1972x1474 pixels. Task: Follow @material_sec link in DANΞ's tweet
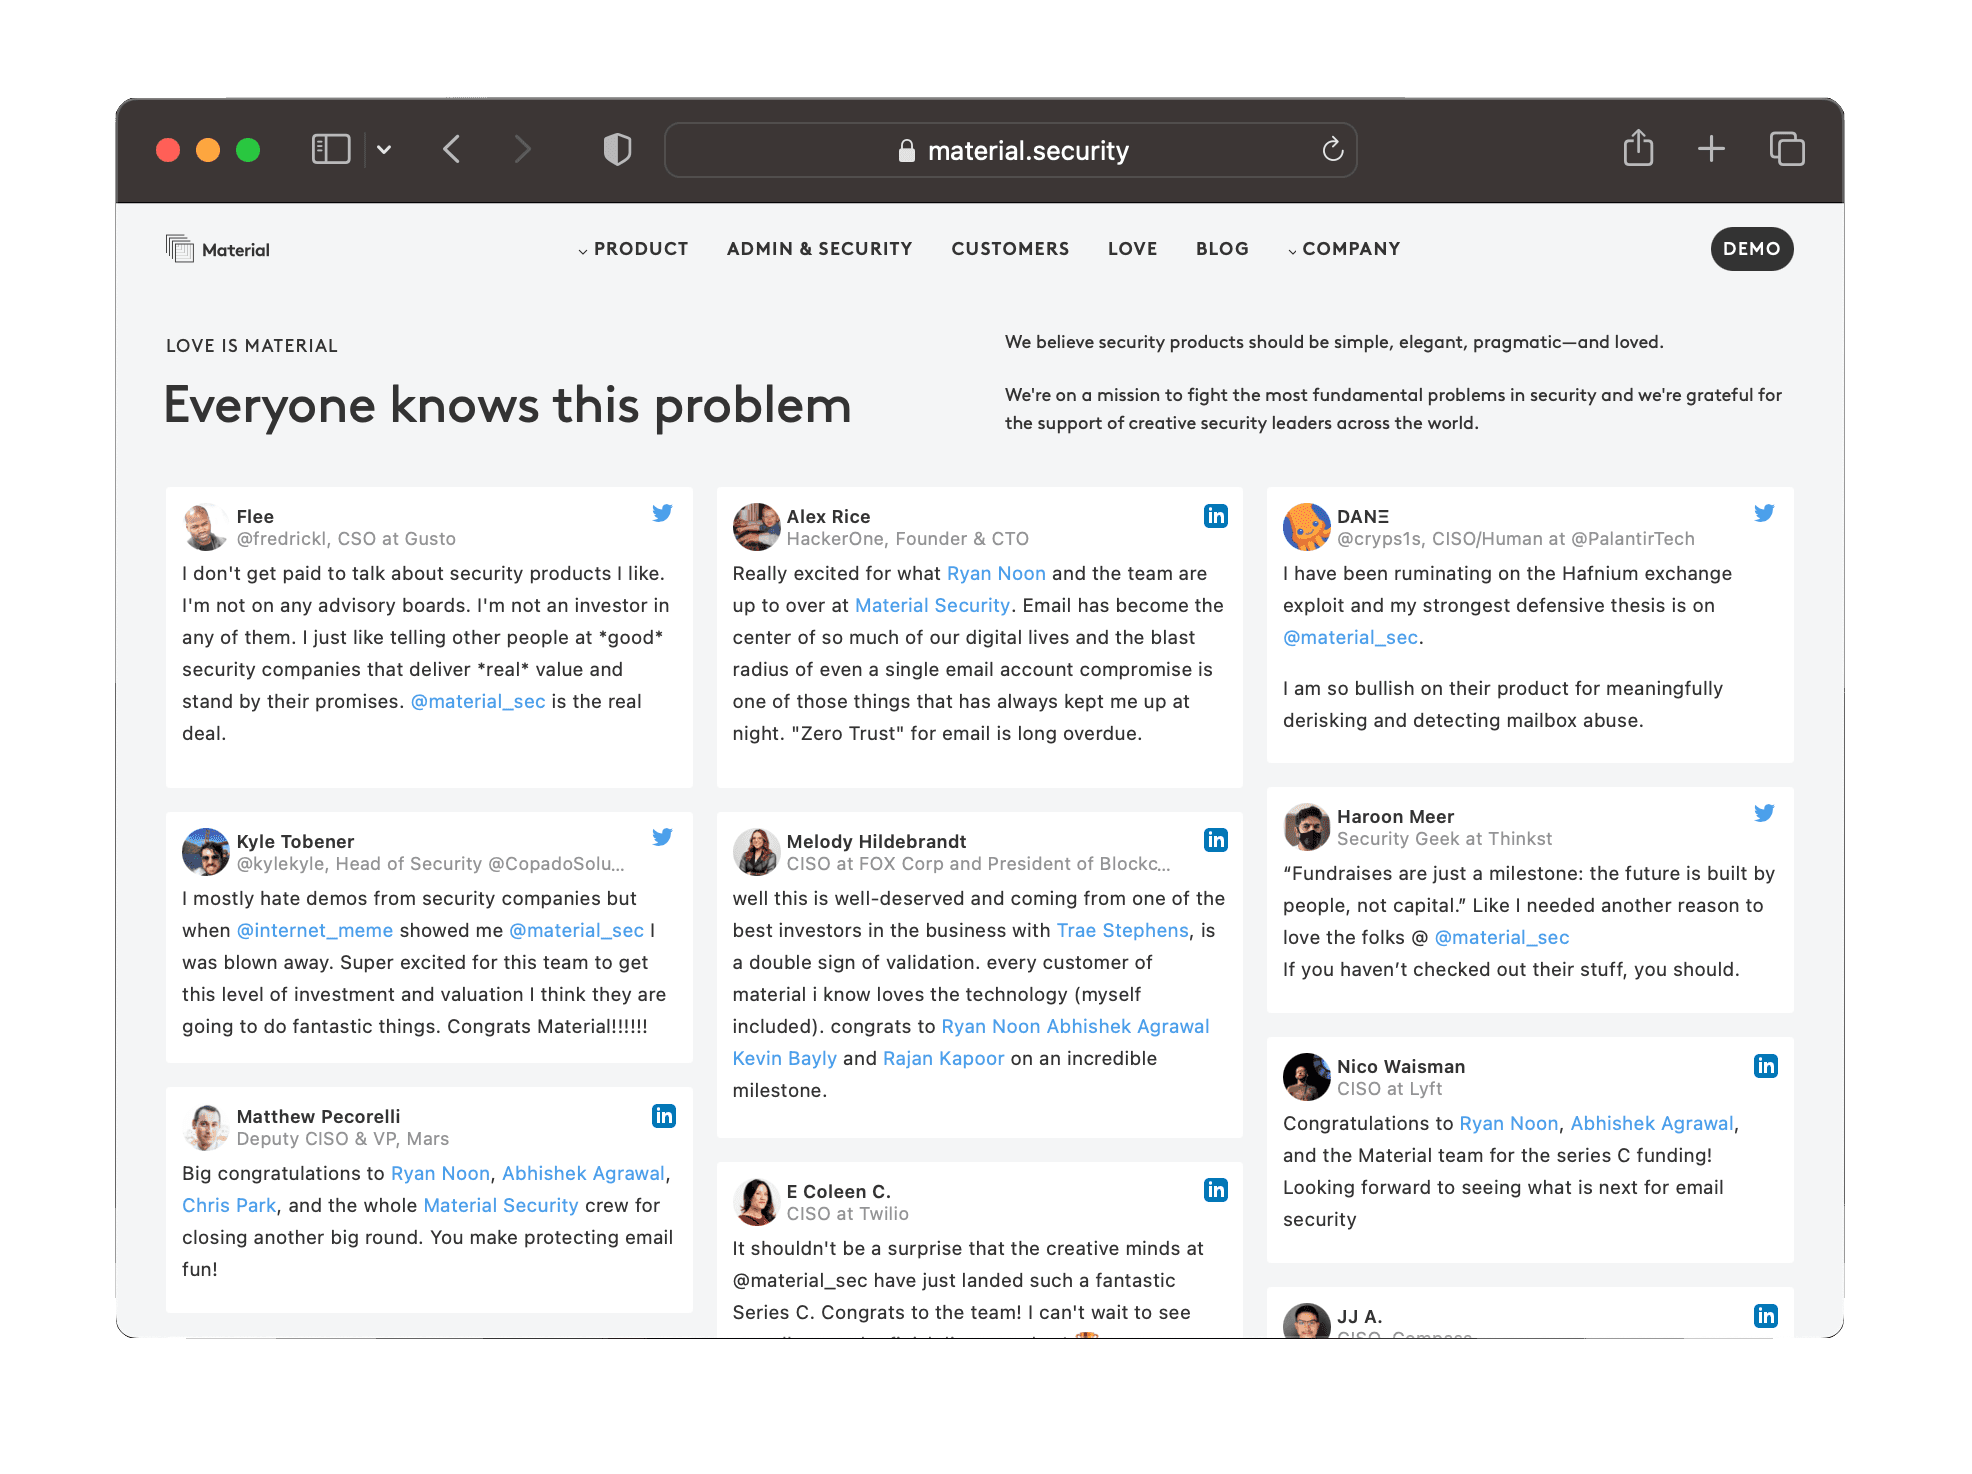pyautogui.click(x=1350, y=638)
